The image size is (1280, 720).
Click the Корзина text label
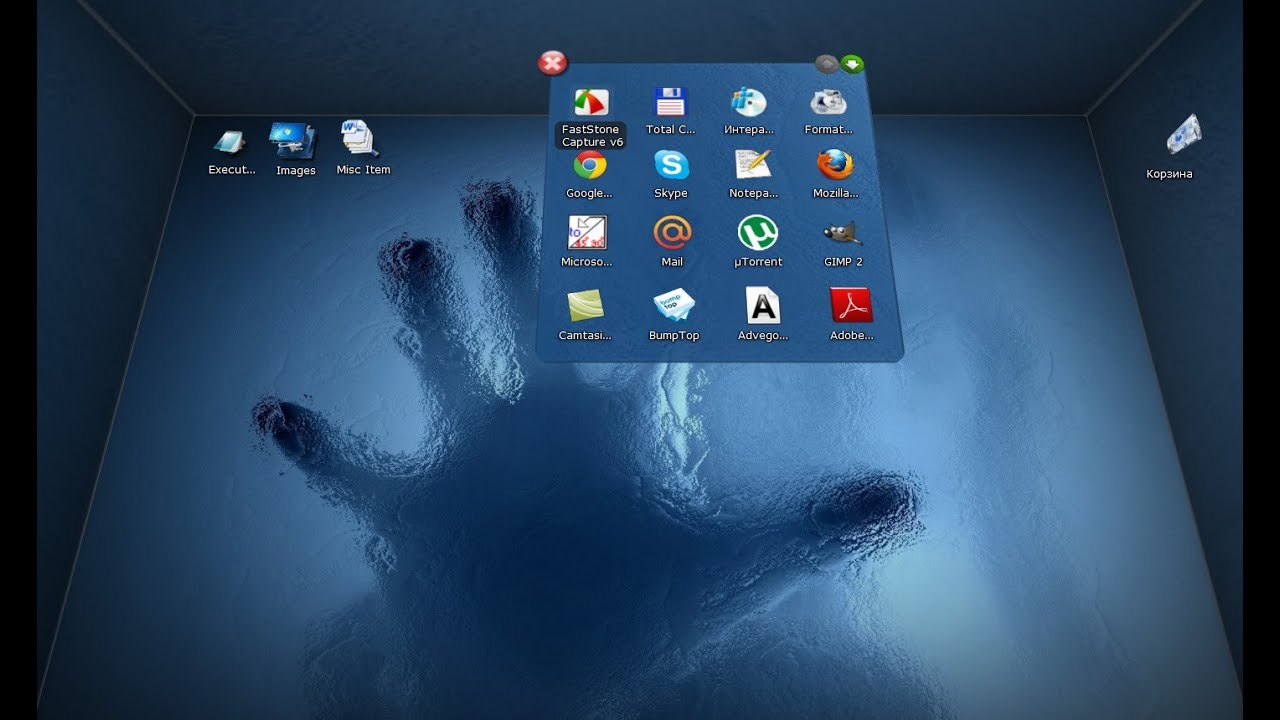coord(1169,174)
